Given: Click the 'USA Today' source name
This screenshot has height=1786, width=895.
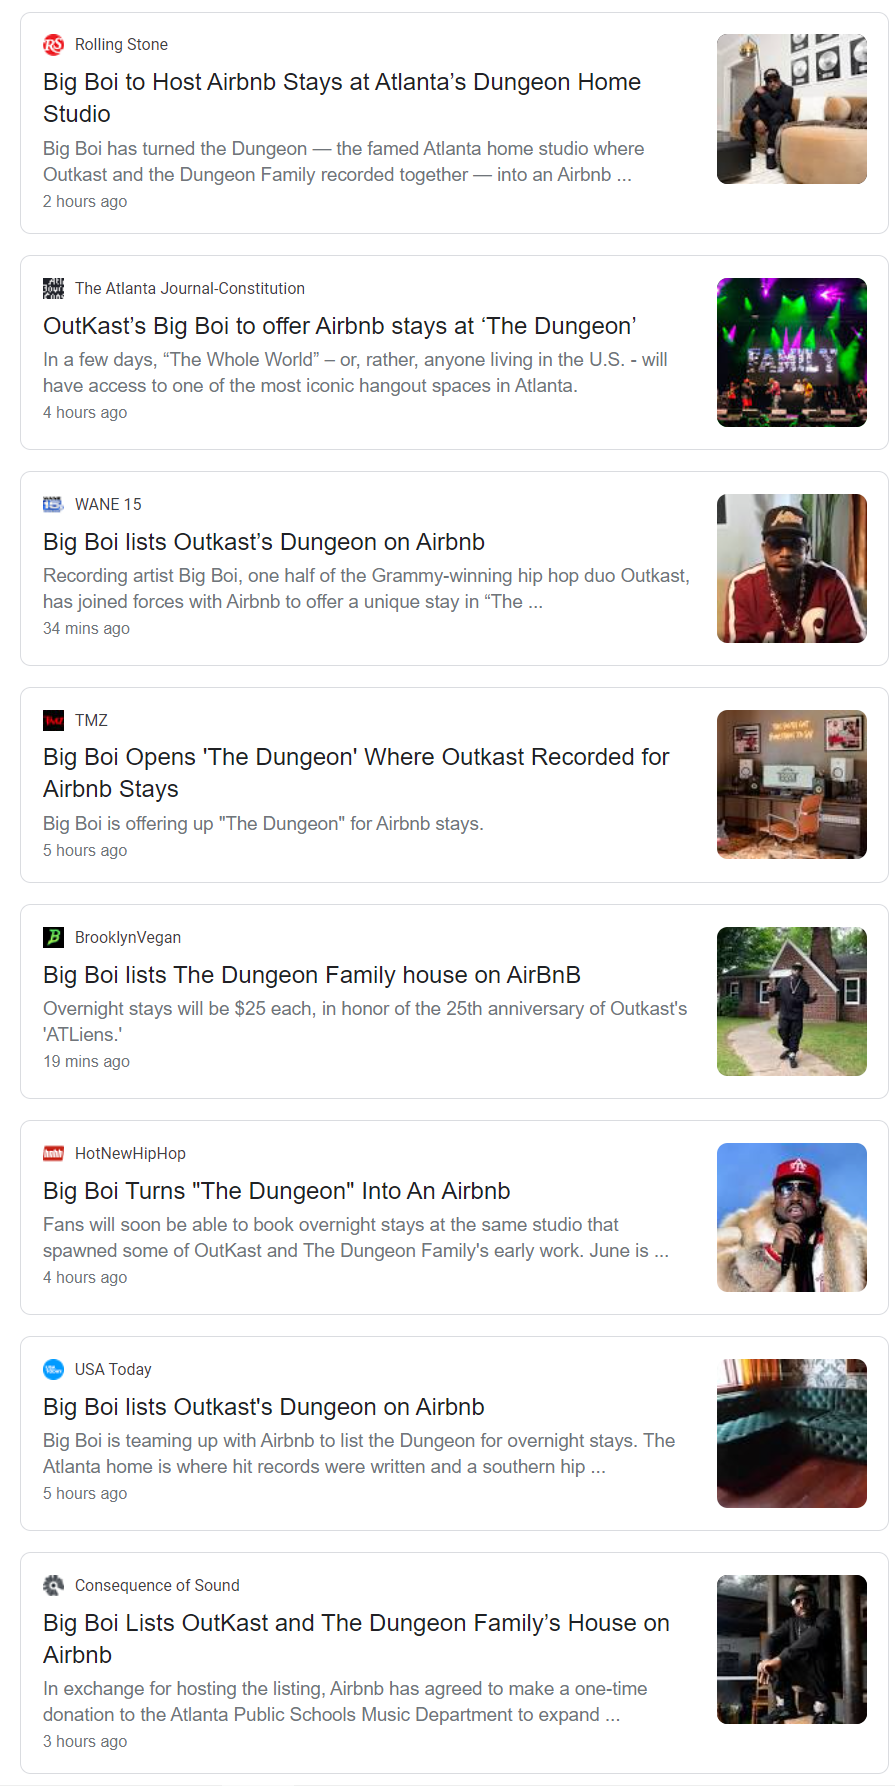Looking at the screenshot, I should coord(113,1369).
